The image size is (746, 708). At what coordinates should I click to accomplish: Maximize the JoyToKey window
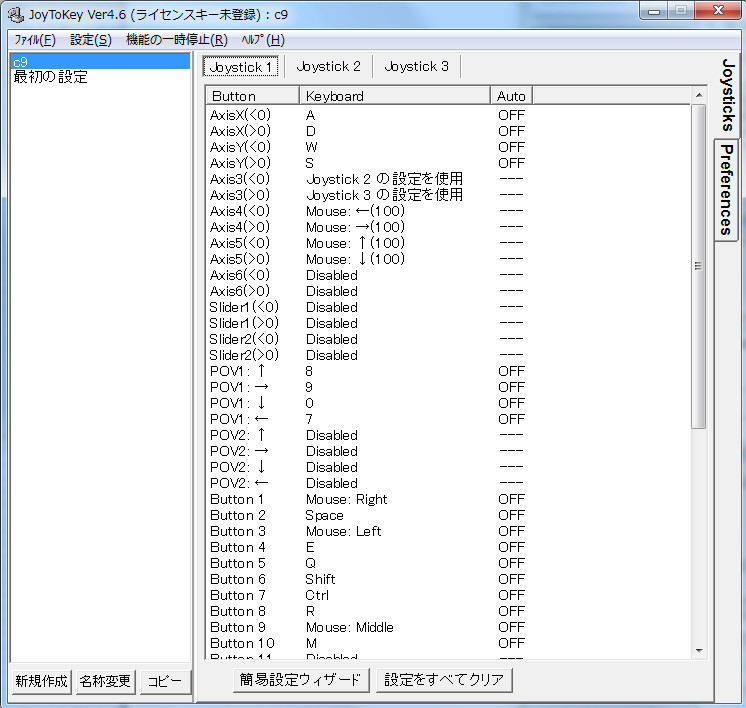pyautogui.click(x=681, y=10)
